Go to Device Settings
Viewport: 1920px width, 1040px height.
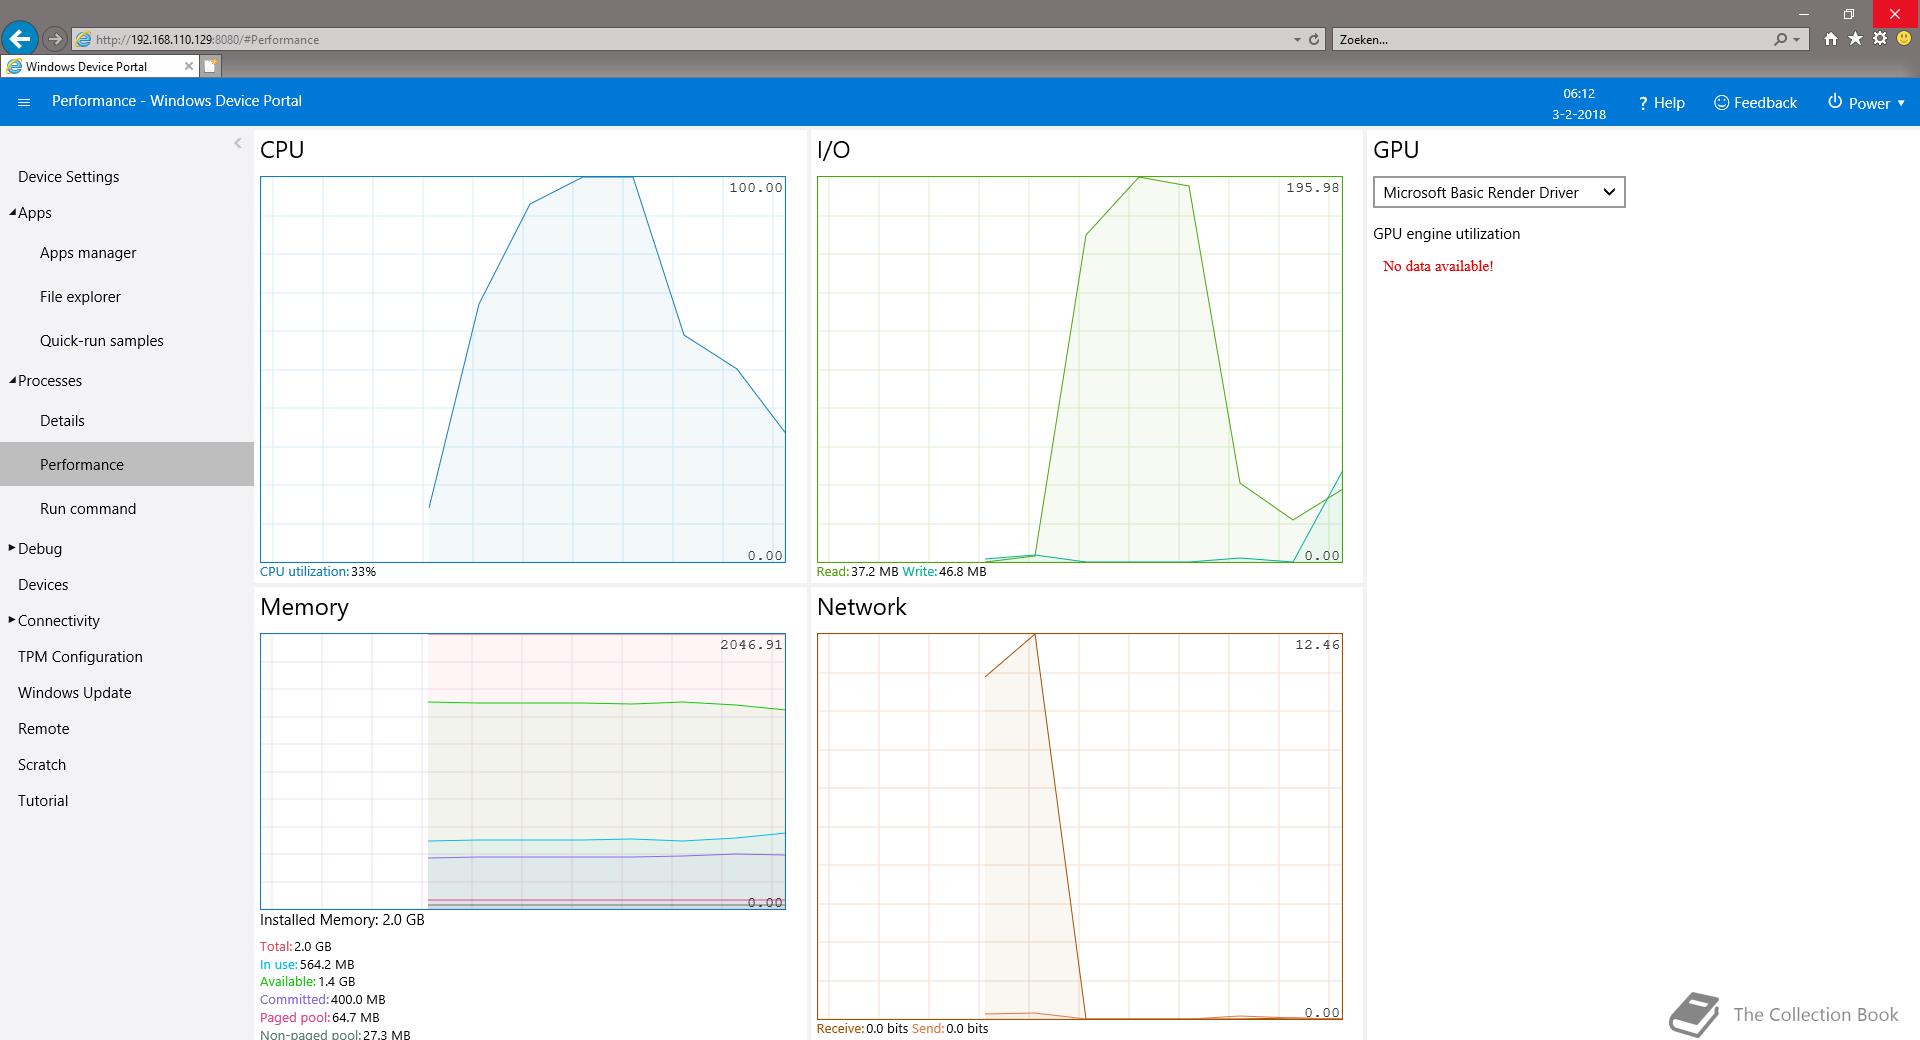(68, 177)
